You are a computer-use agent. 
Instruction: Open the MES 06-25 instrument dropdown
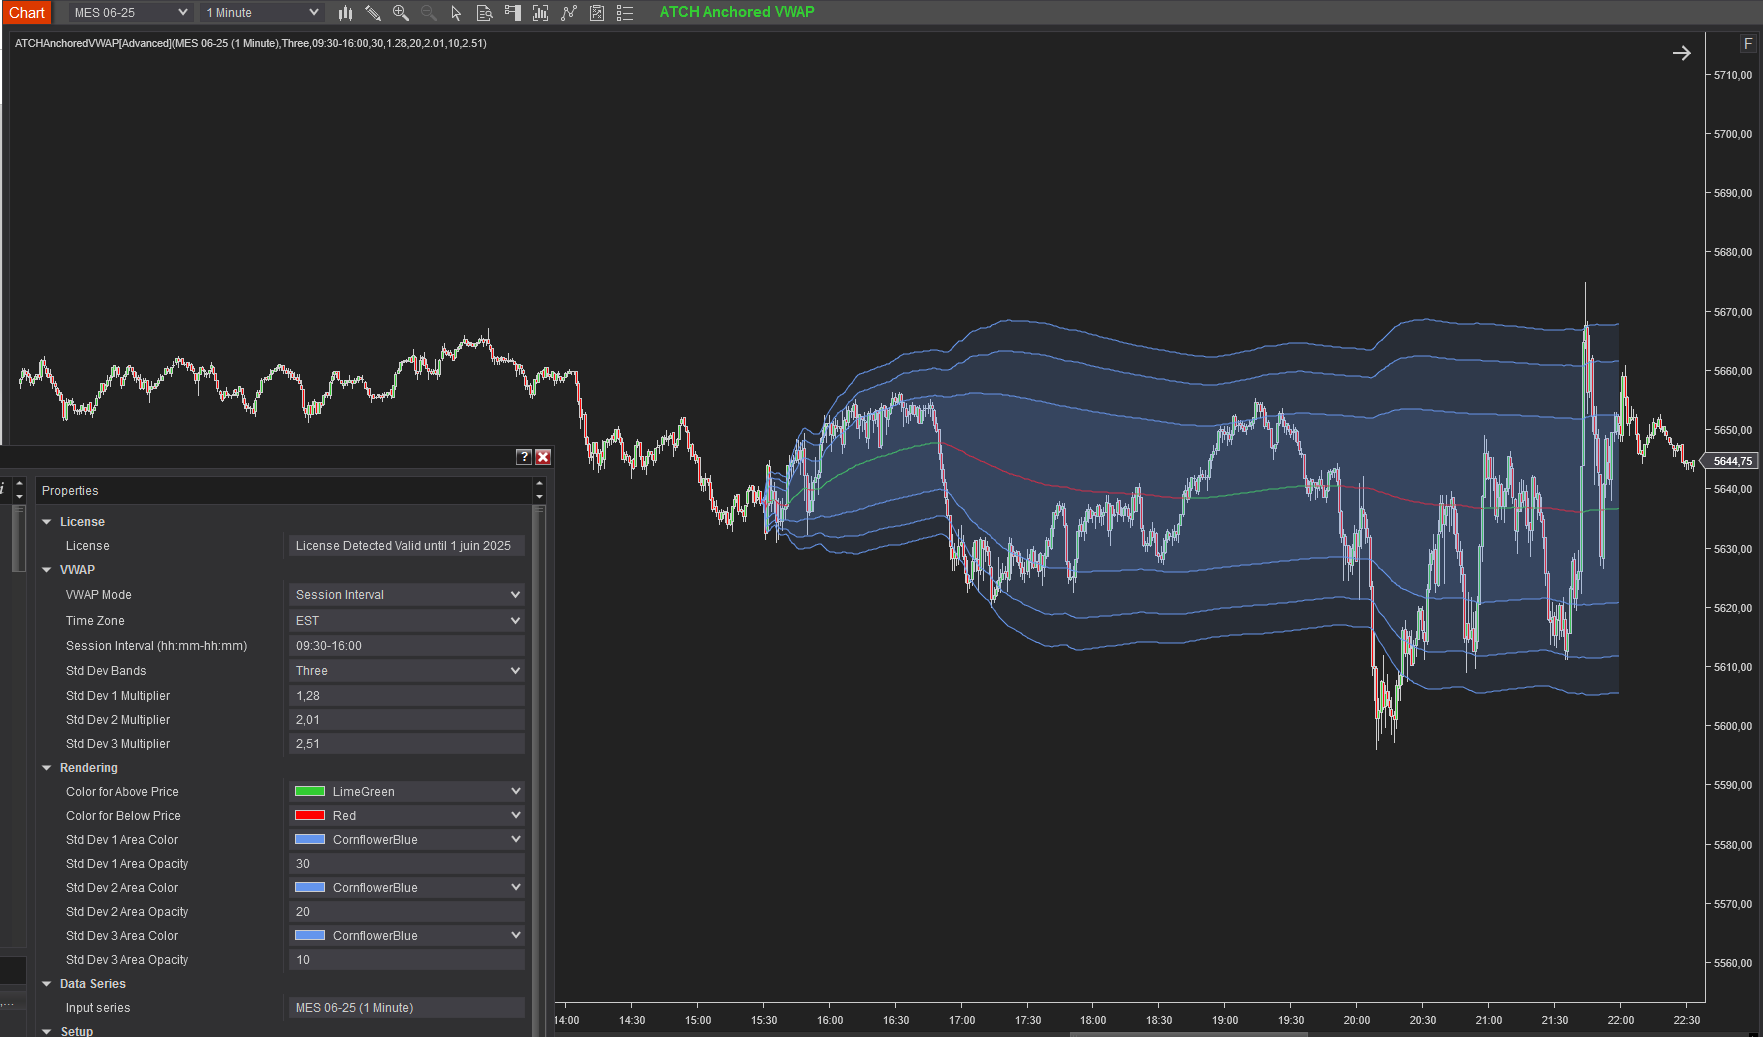pyautogui.click(x=130, y=13)
